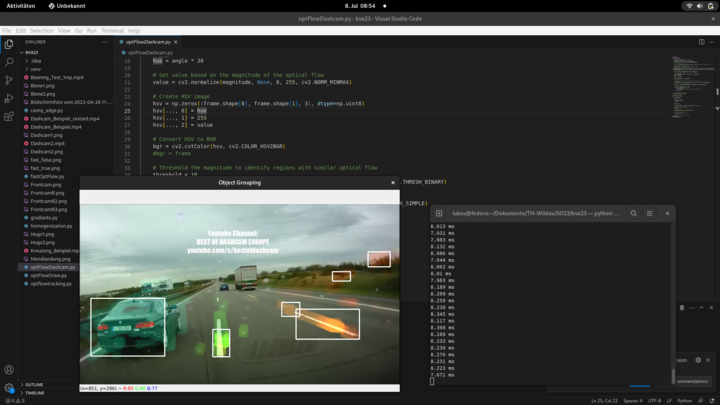Add a new tab in terminal window
Image resolution: width=720 pixels, height=405 pixels.
pyautogui.click(x=439, y=213)
